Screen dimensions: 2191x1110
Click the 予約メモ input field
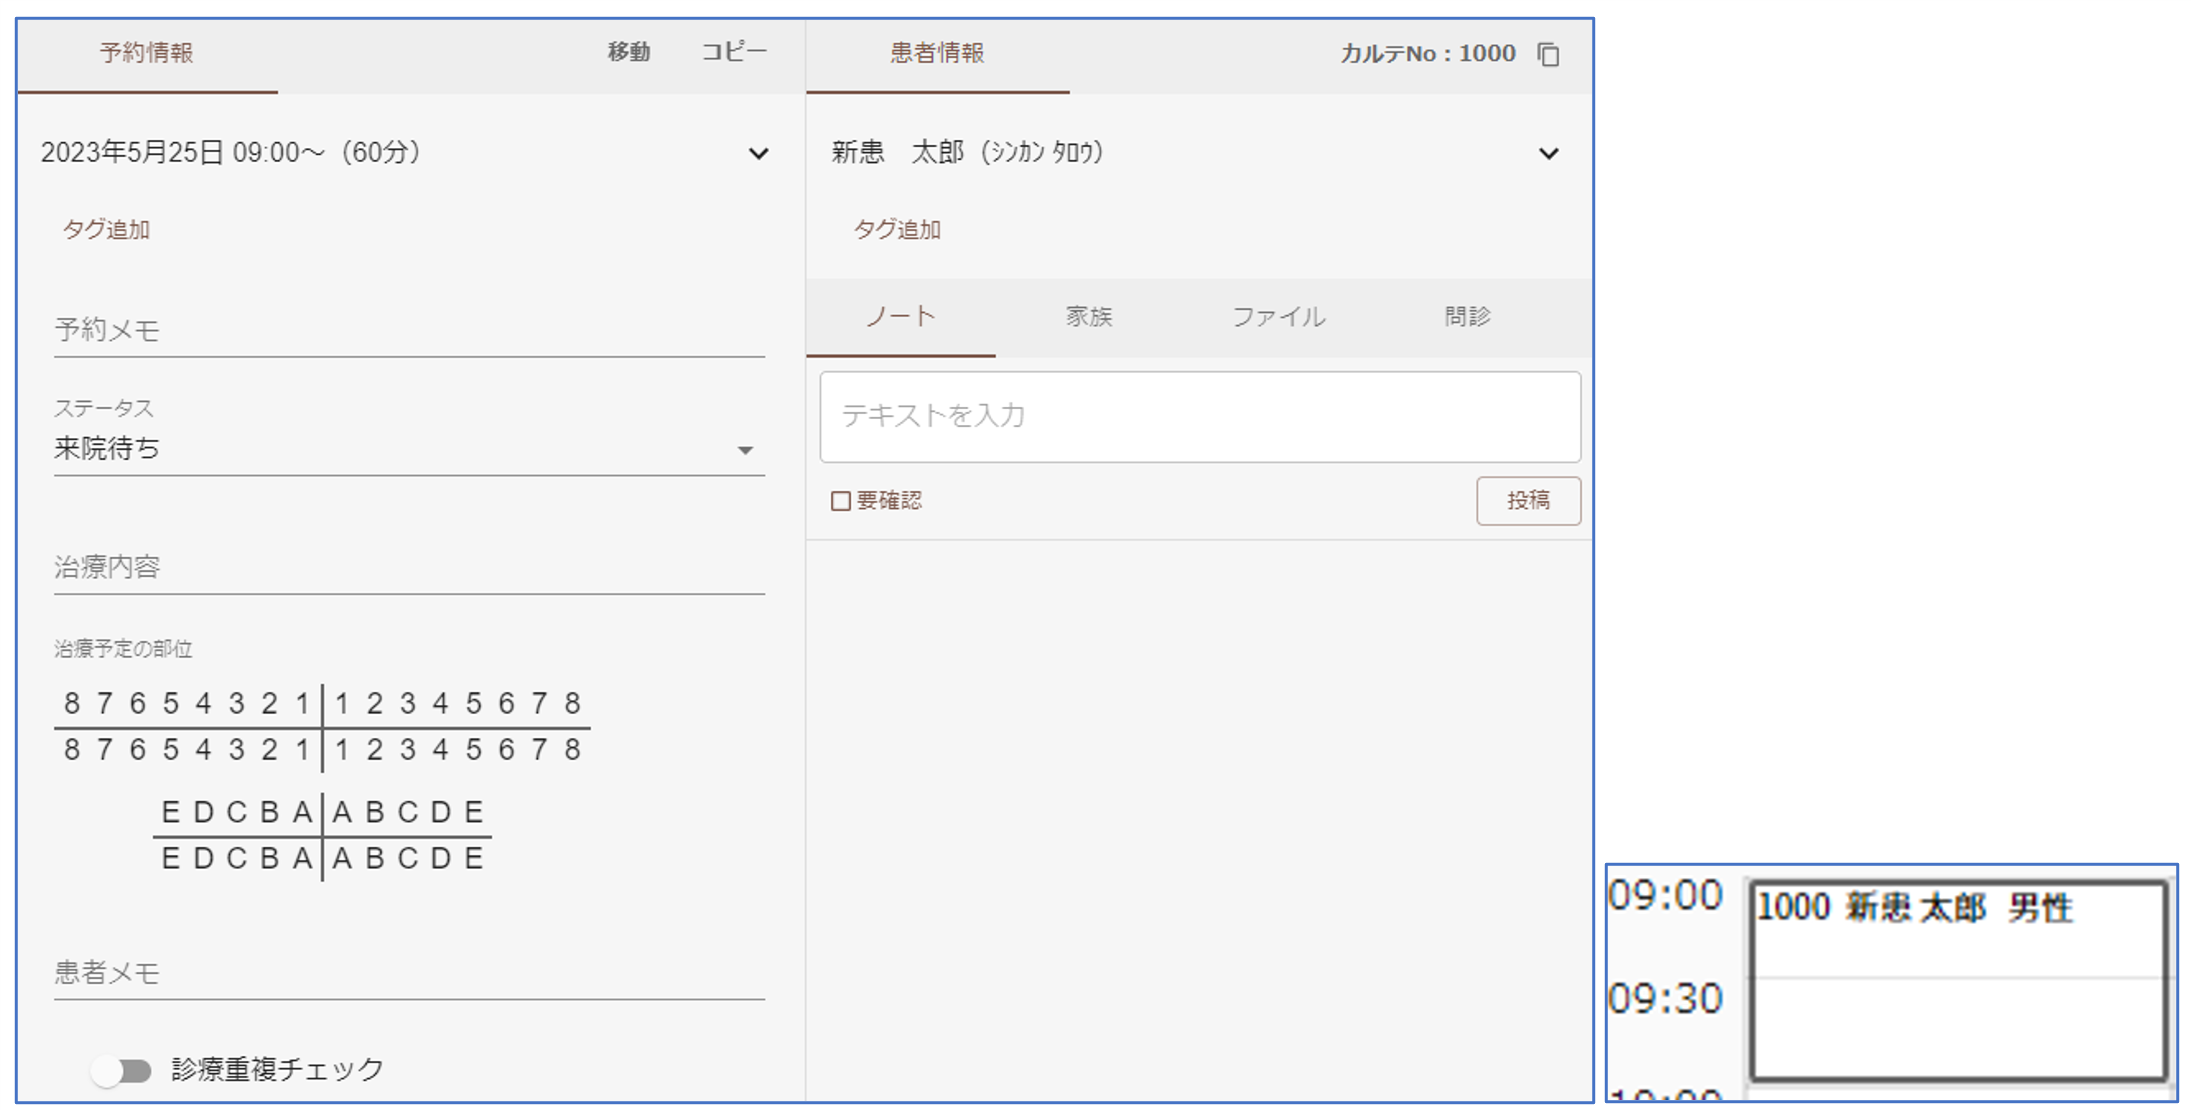pos(408,330)
